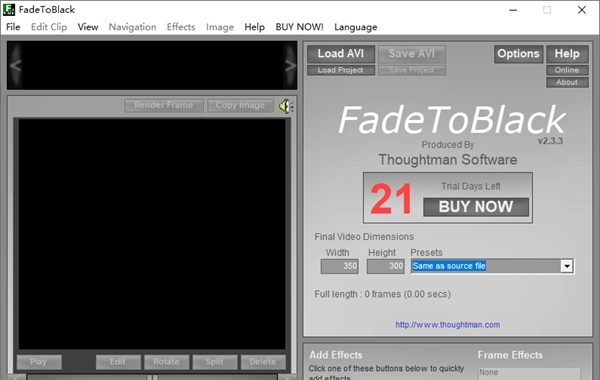The width and height of the screenshot is (600, 380).
Task: Toggle the audio speaker icon
Action: 286,106
